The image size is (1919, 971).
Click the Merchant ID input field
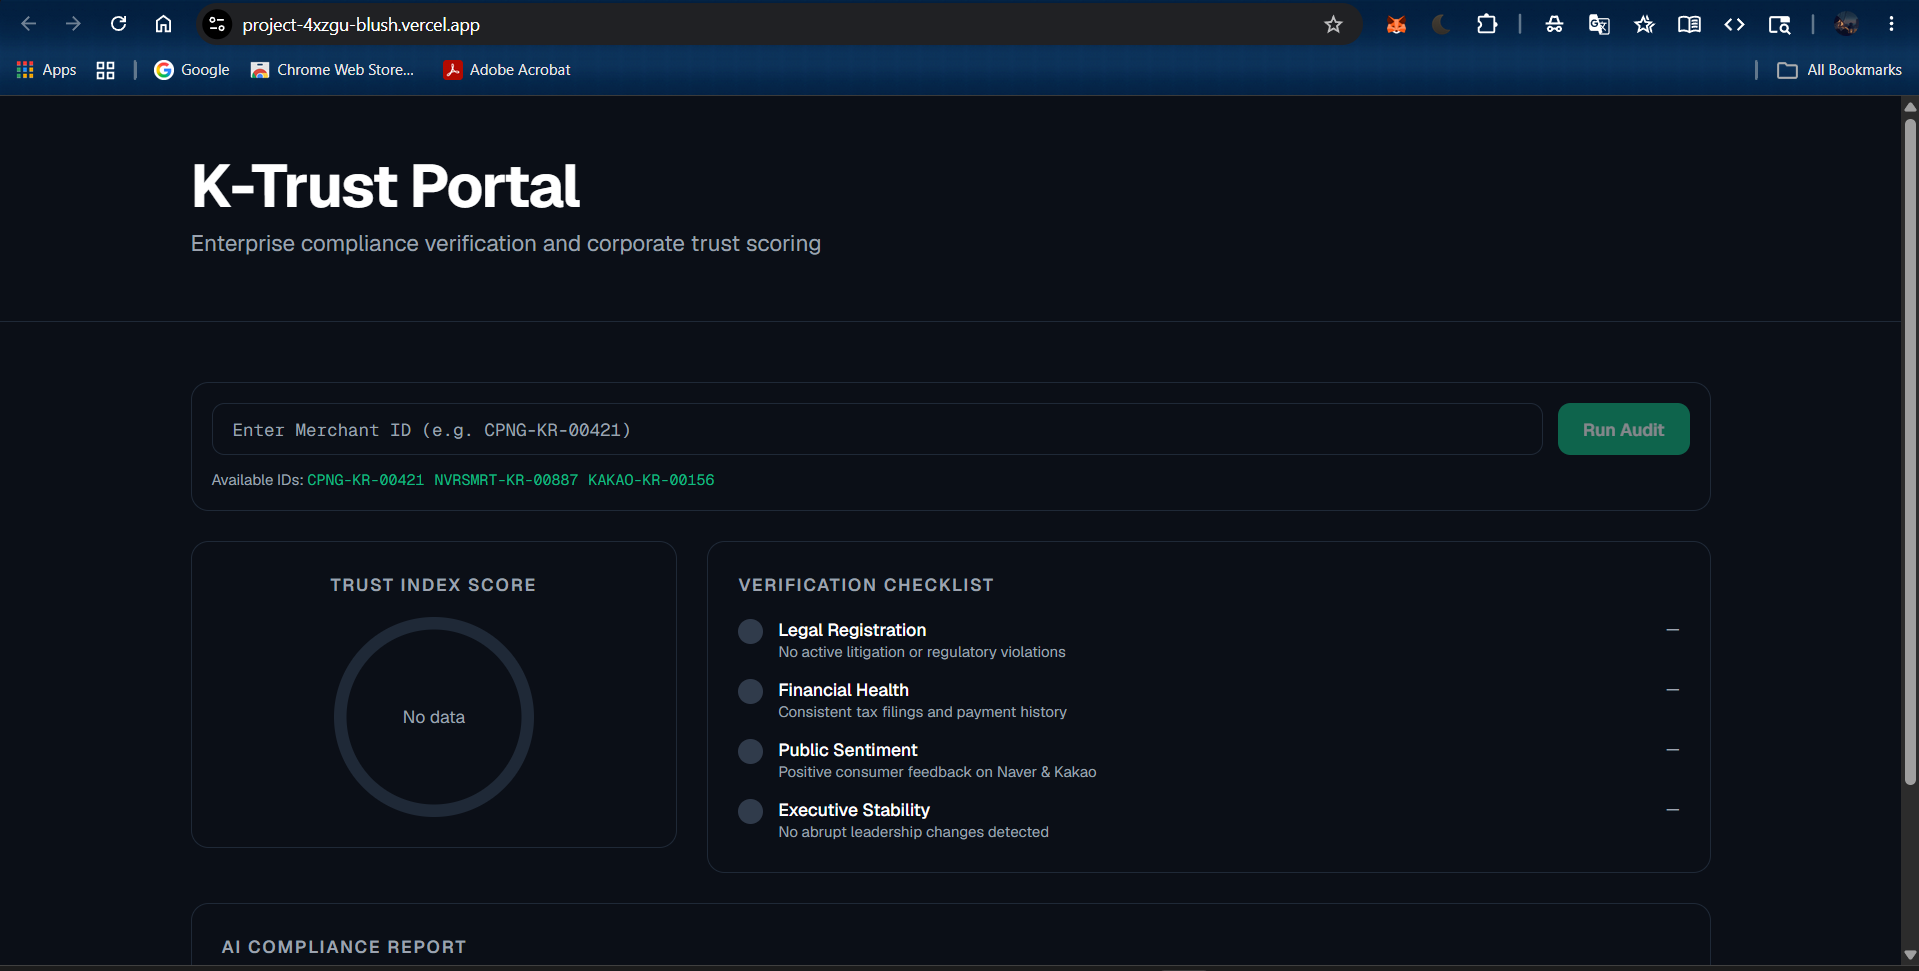877,429
